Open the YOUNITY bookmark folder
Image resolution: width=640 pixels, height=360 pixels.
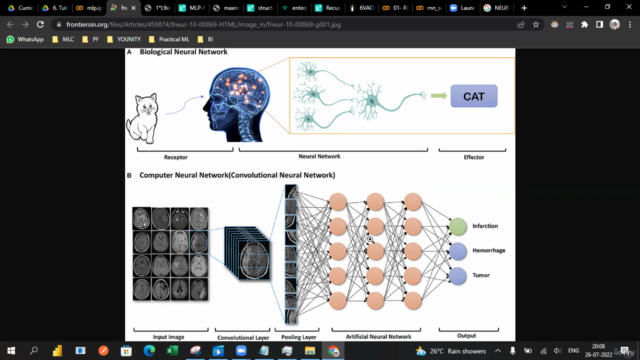click(x=124, y=39)
